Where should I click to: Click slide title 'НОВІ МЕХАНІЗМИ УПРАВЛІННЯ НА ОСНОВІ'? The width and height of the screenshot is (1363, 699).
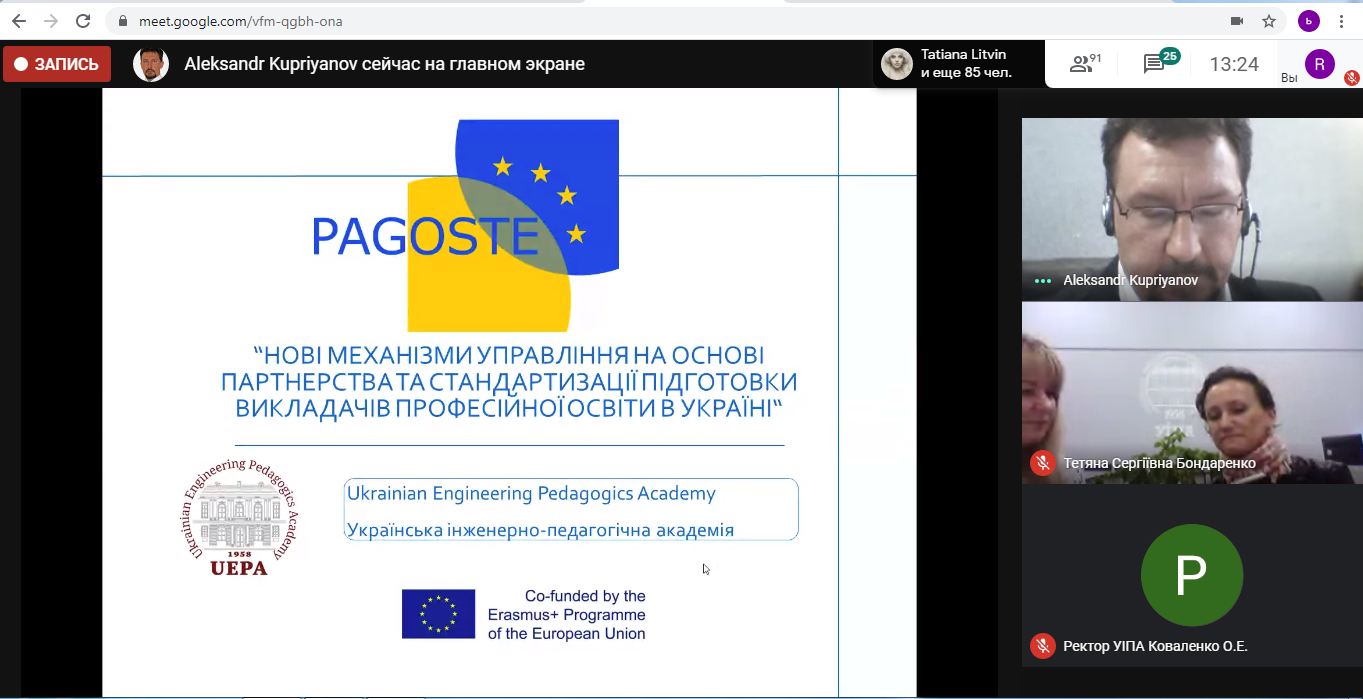click(508, 355)
